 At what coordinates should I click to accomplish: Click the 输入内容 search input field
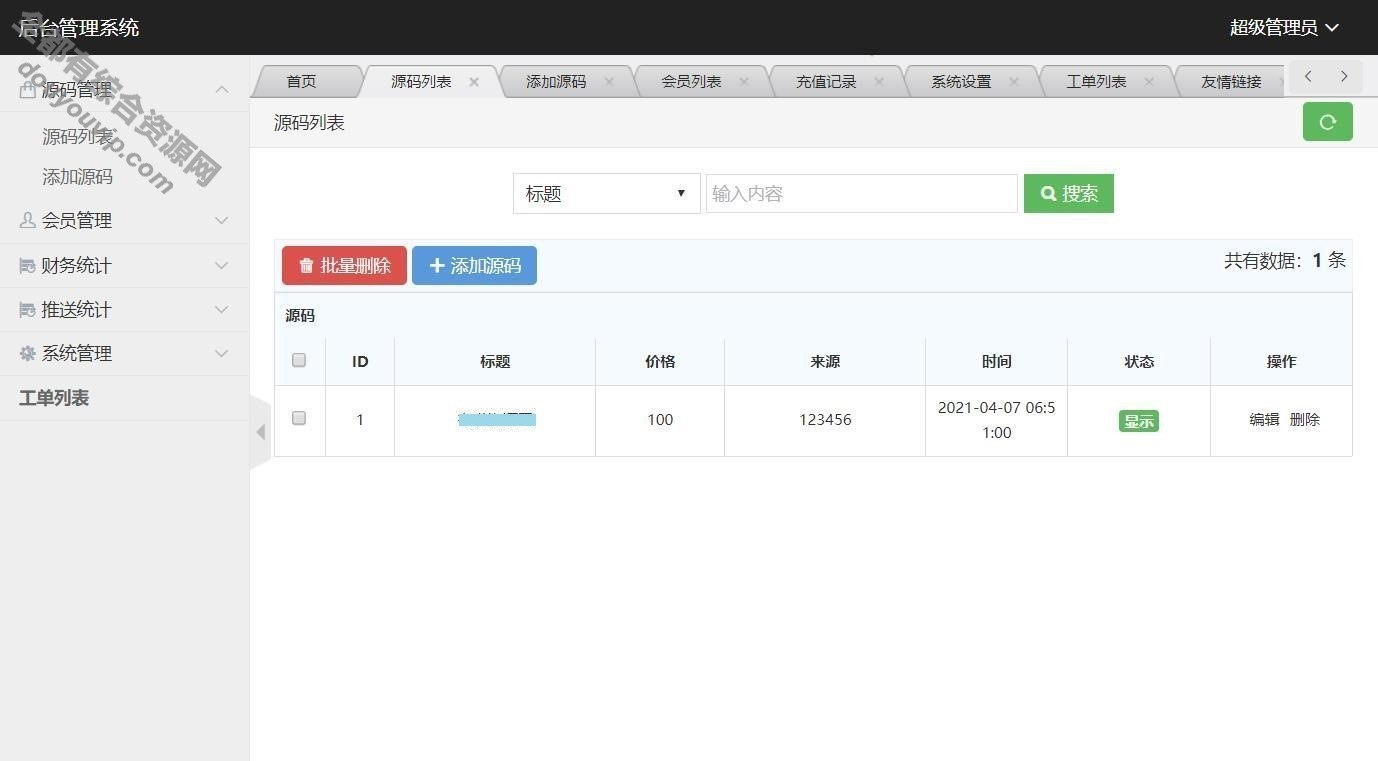tap(862, 194)
